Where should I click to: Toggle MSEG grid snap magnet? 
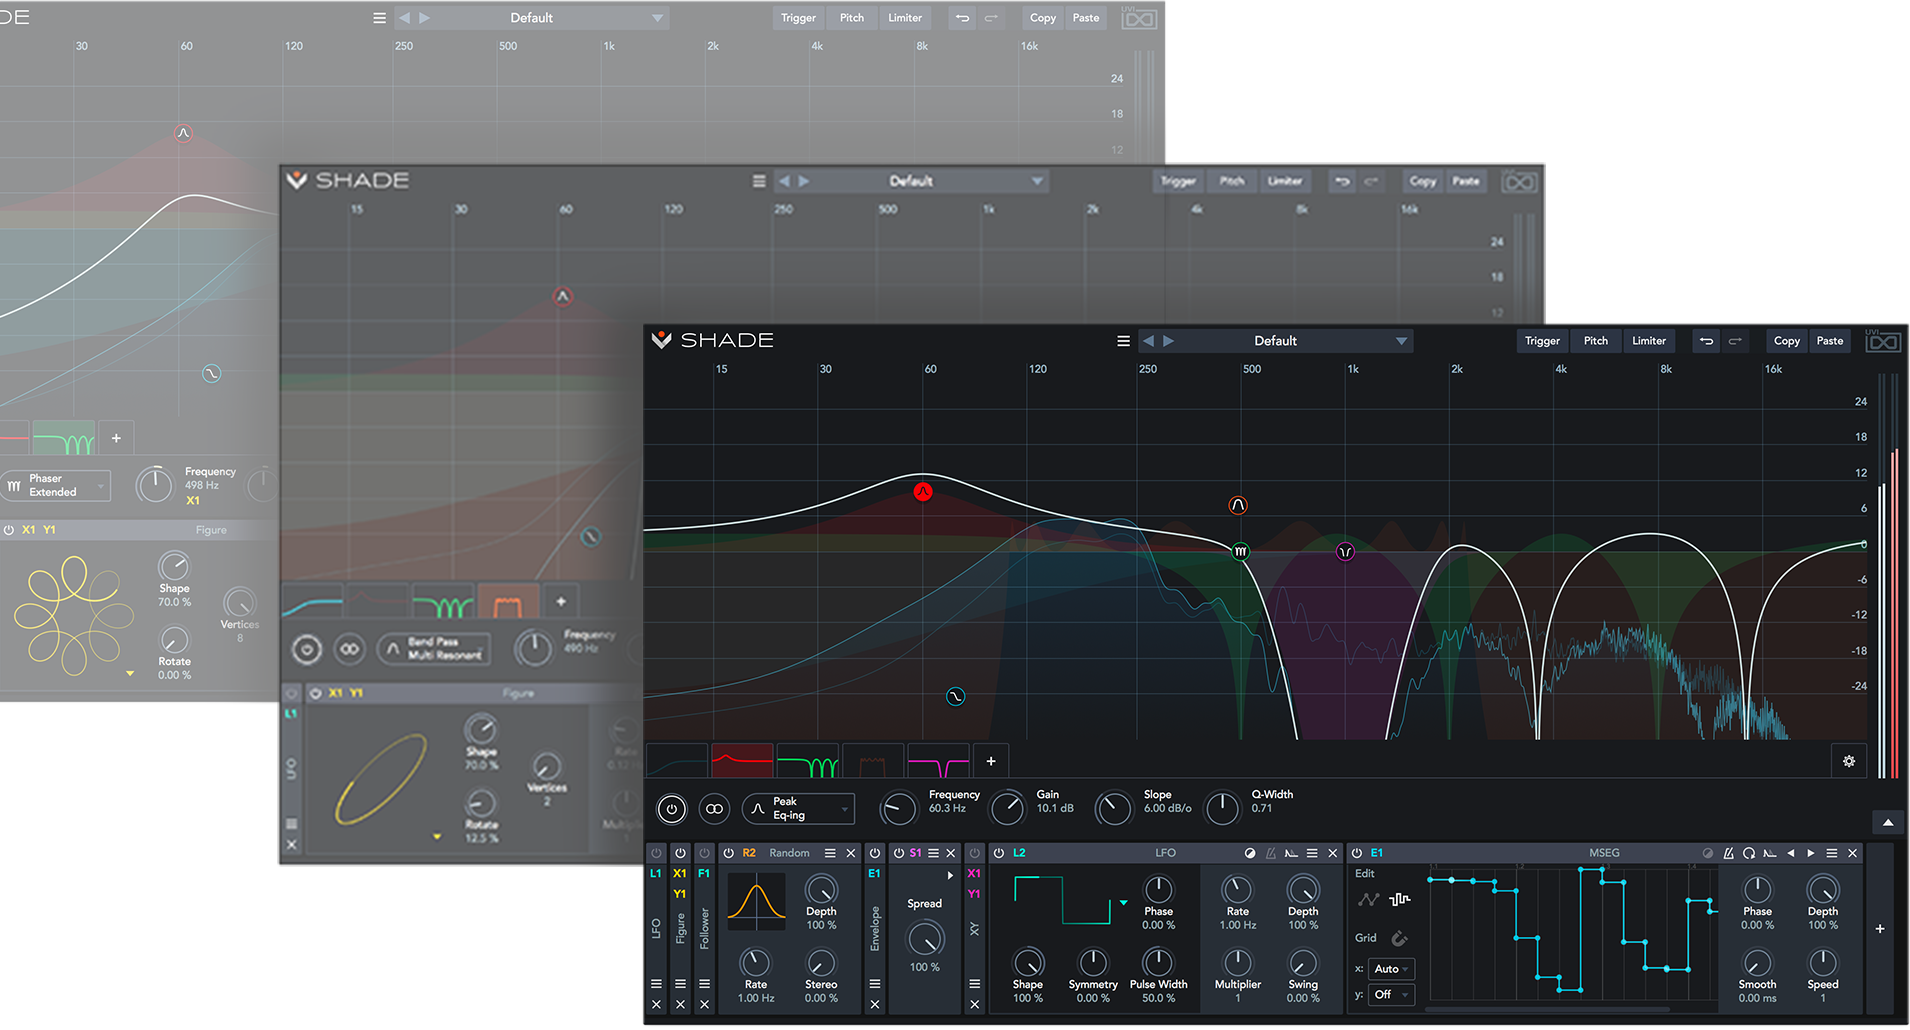point(1399,938)
